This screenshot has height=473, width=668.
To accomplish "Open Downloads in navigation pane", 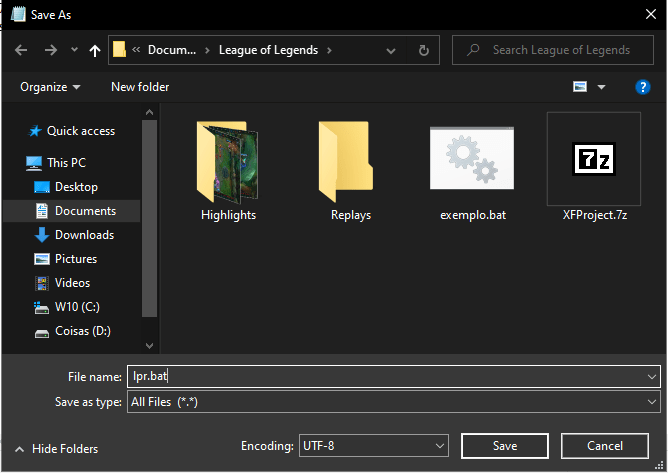I will [x=84, y=235].
